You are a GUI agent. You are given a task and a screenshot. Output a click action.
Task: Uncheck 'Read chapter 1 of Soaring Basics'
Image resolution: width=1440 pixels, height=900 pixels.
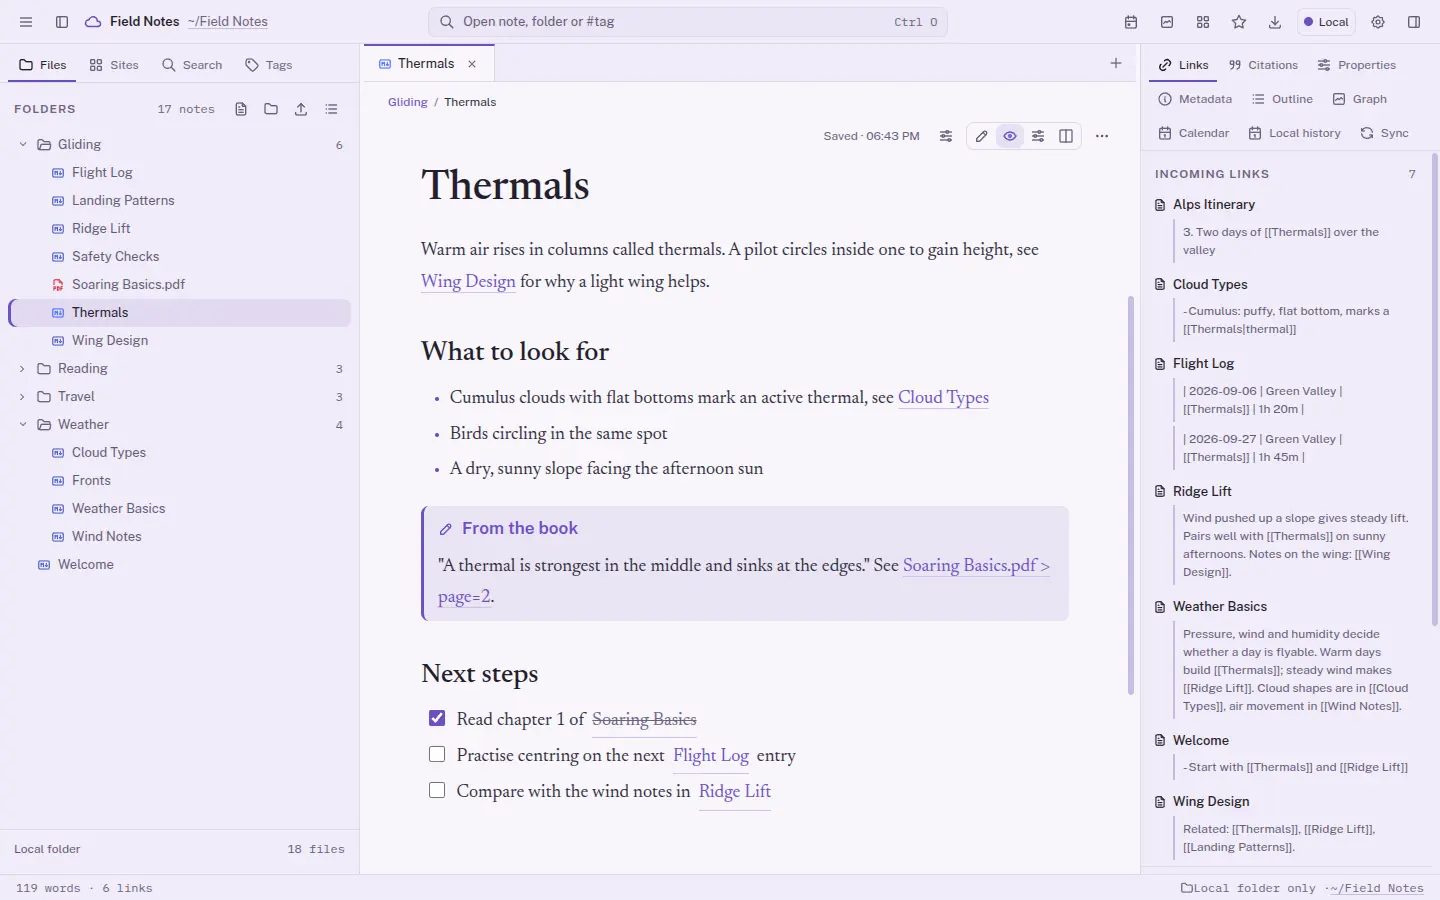point(437,718)
